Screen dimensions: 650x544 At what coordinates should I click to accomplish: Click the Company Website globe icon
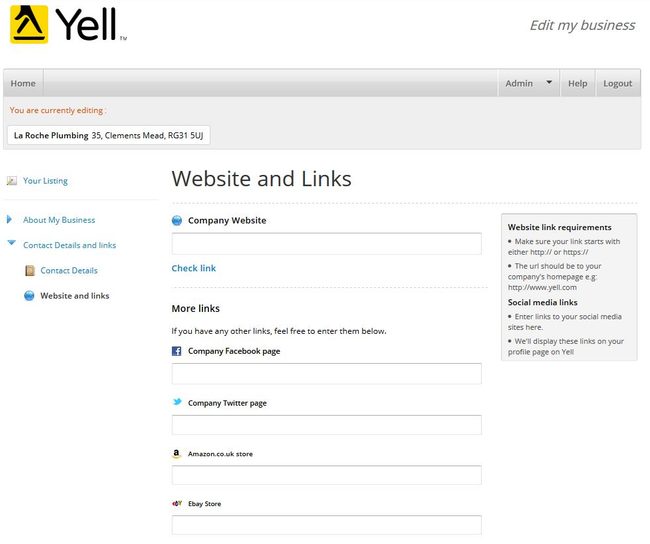[177, 221]
